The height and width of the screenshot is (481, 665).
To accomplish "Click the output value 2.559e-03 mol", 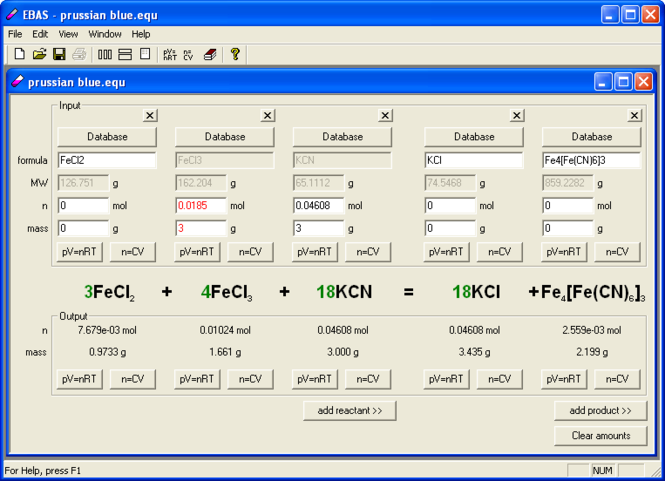I will (x=592, y=330).
